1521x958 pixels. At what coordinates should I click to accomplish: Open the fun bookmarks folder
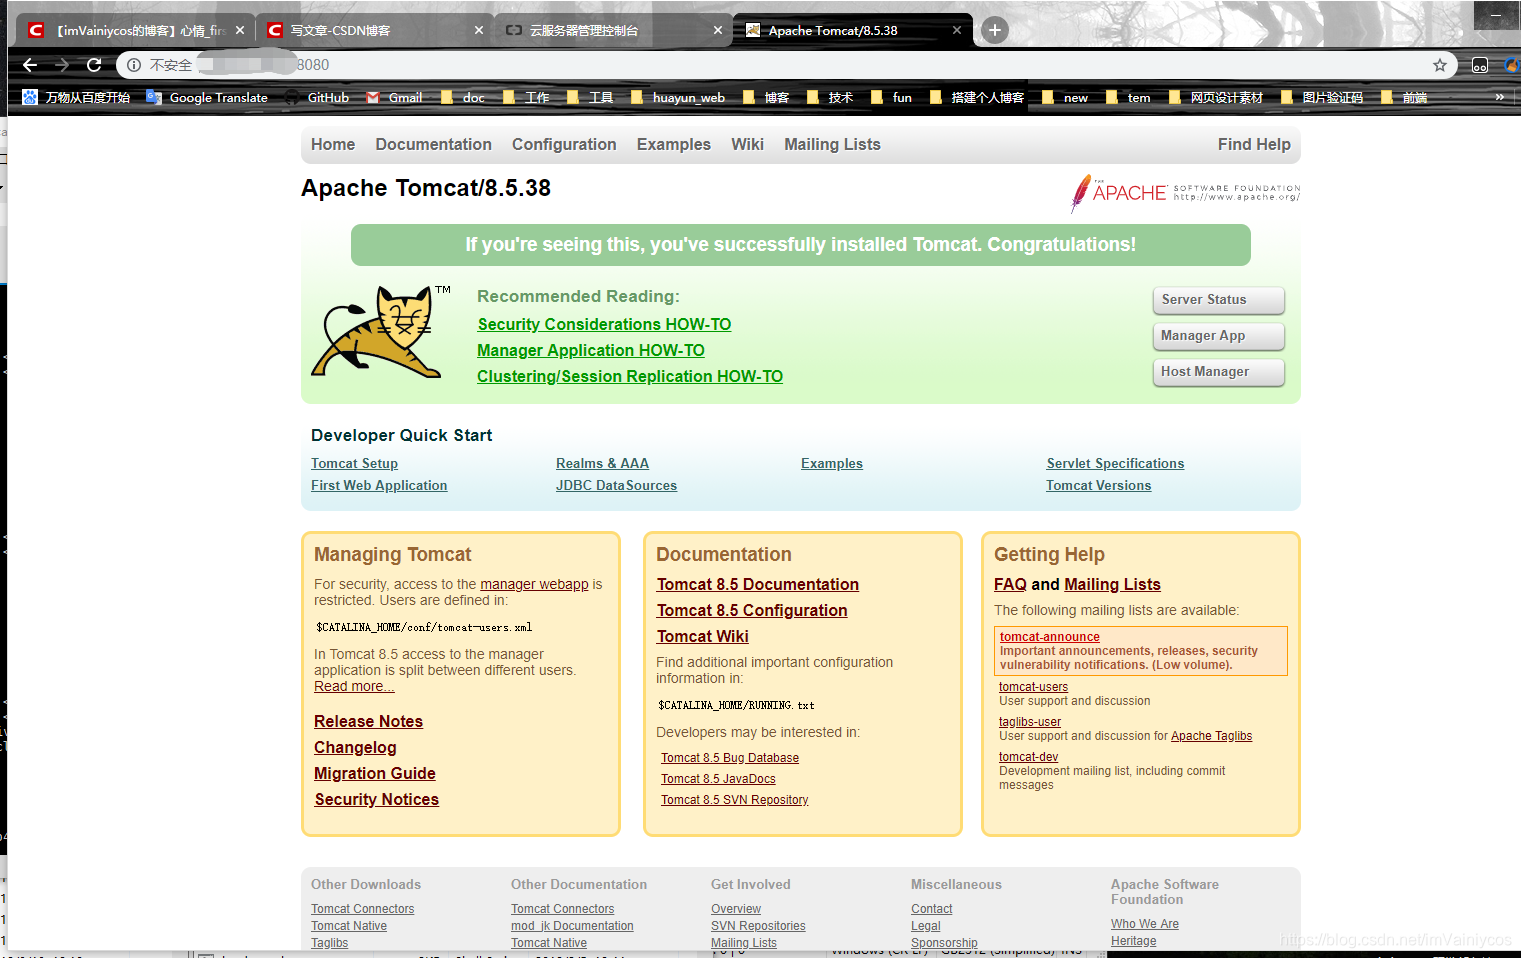[x=891, y=97]
